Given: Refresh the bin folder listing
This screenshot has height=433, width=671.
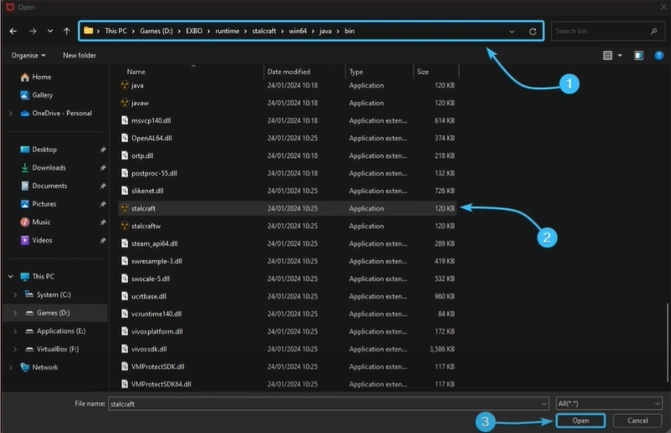Looking at the screenshot, I should point(533,31).
